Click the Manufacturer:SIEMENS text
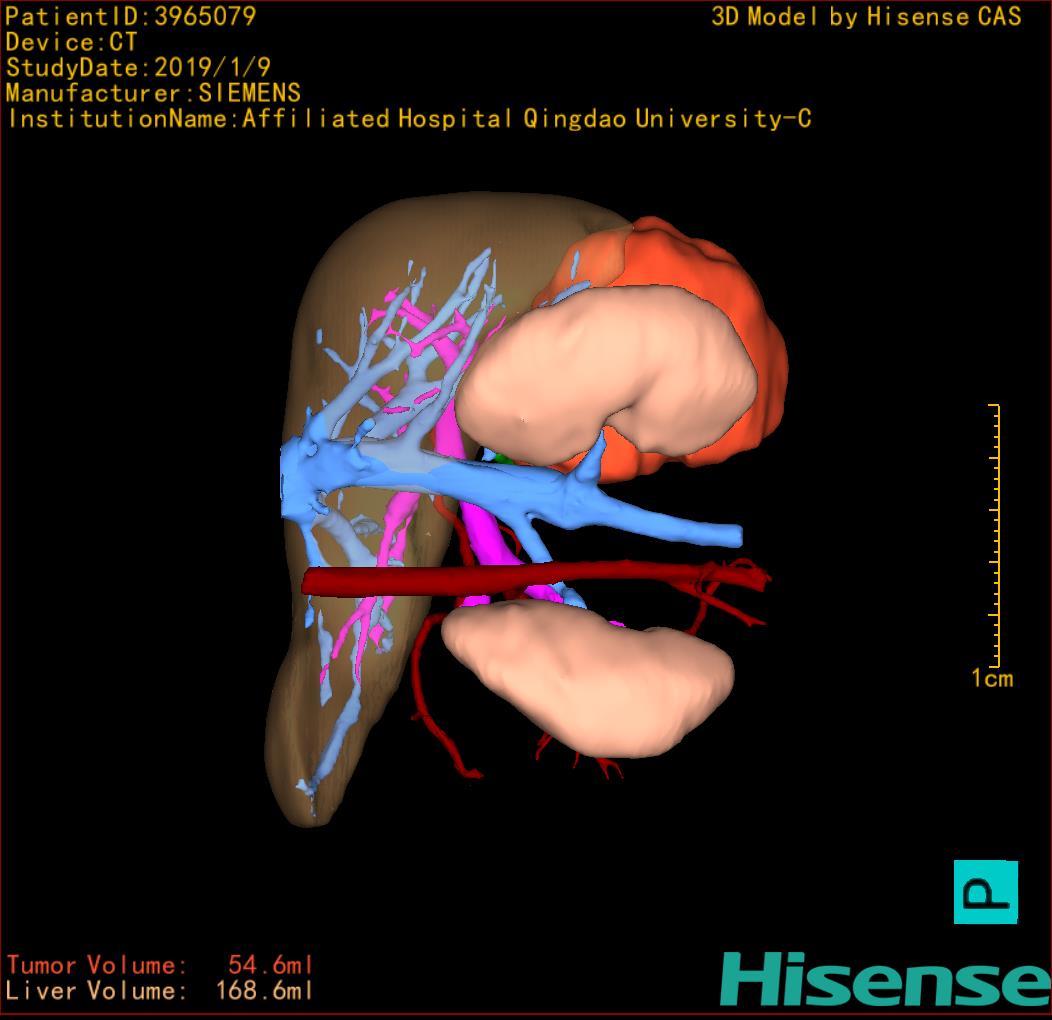This screenshot has height=1020, width=1052. tap(153, 93)
